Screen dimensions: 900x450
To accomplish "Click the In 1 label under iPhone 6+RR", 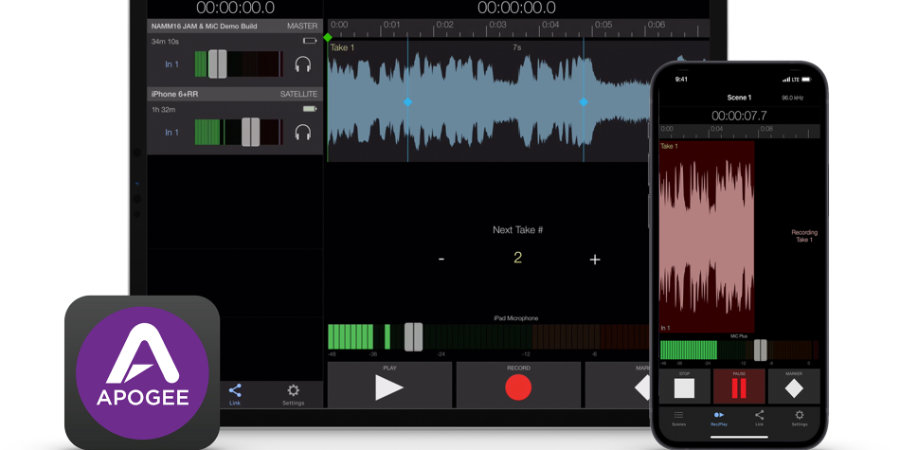I will [x=172, y=133].
